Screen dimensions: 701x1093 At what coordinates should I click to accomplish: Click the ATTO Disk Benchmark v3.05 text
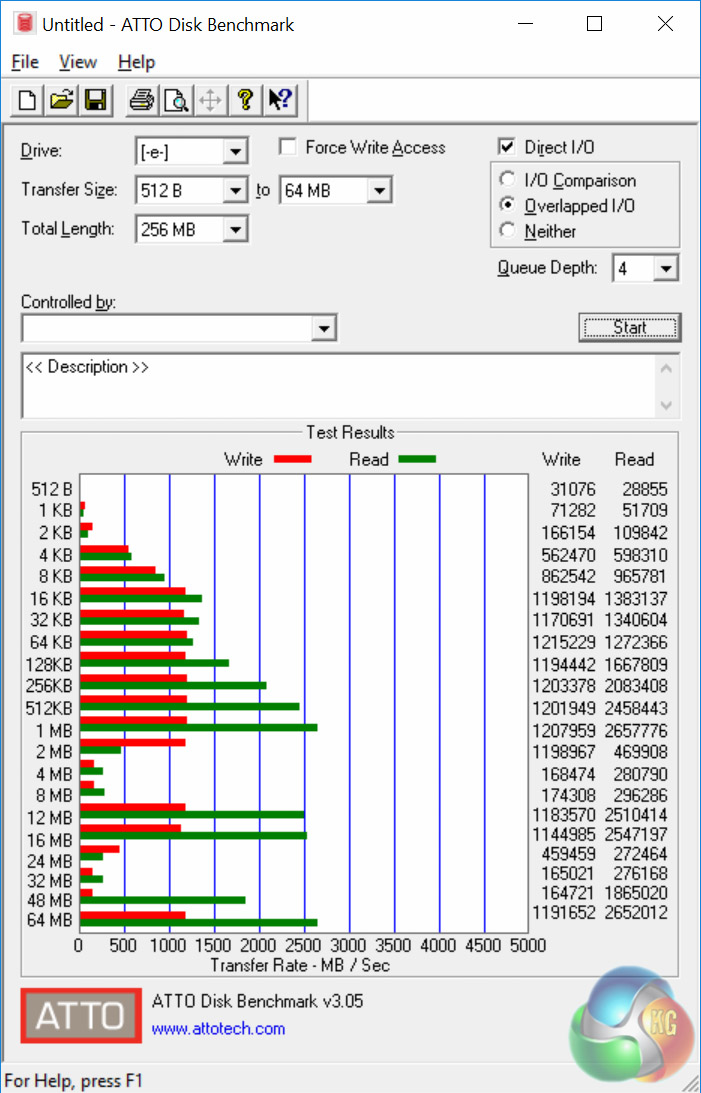tap(257, 1002)
